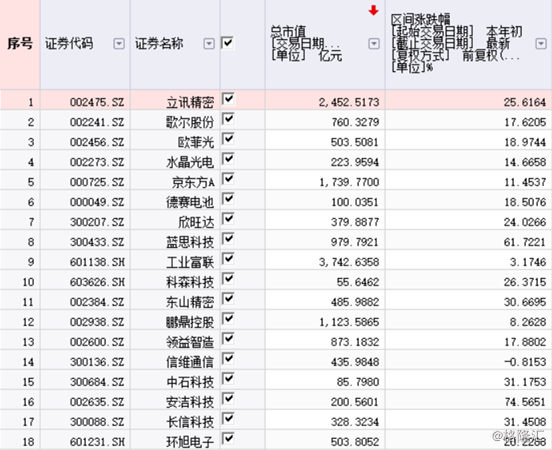
Task: Open the 证券名称 column filter dropdown
Action: (209, 44)
